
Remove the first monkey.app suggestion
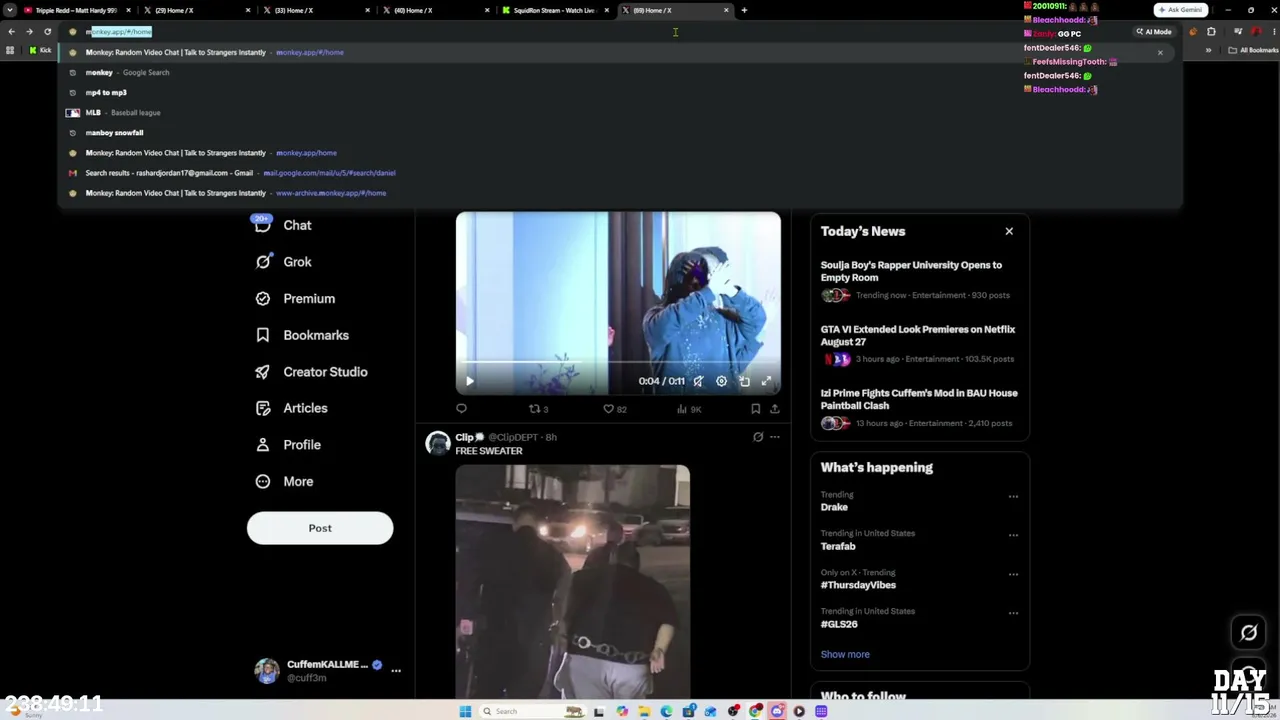[1160, 52]
